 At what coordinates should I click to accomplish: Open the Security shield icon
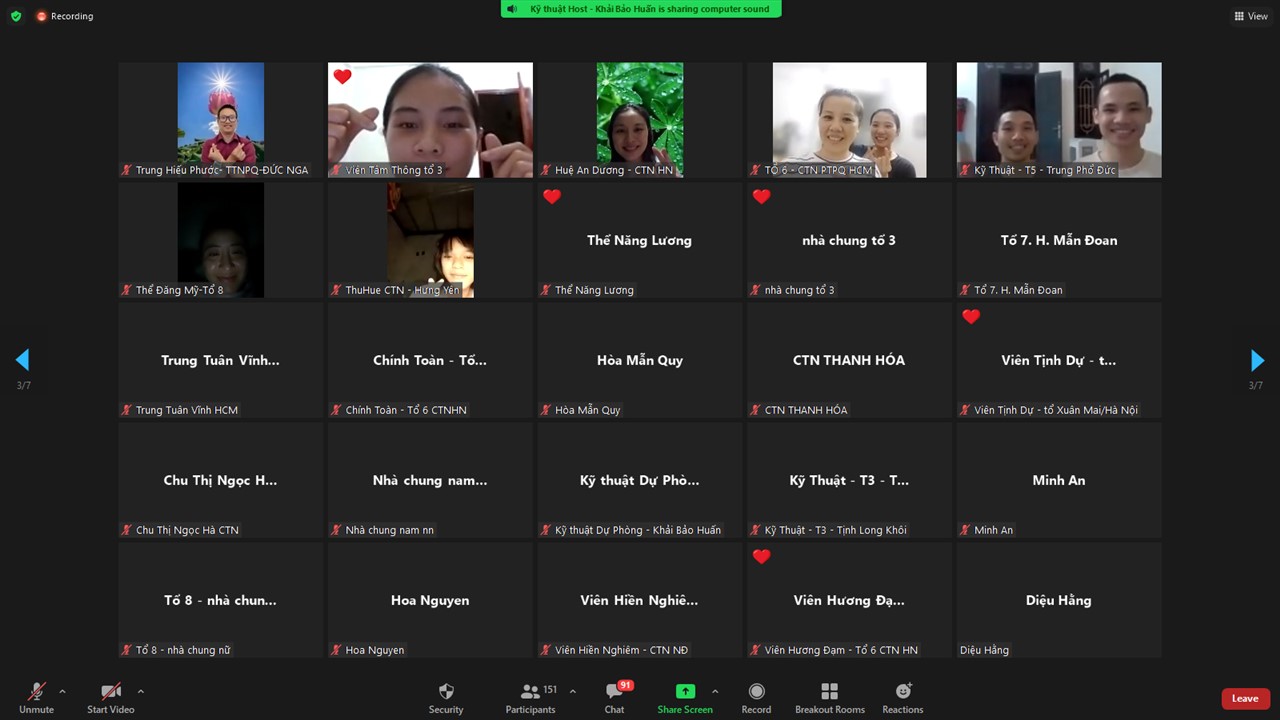click(446, 691)
